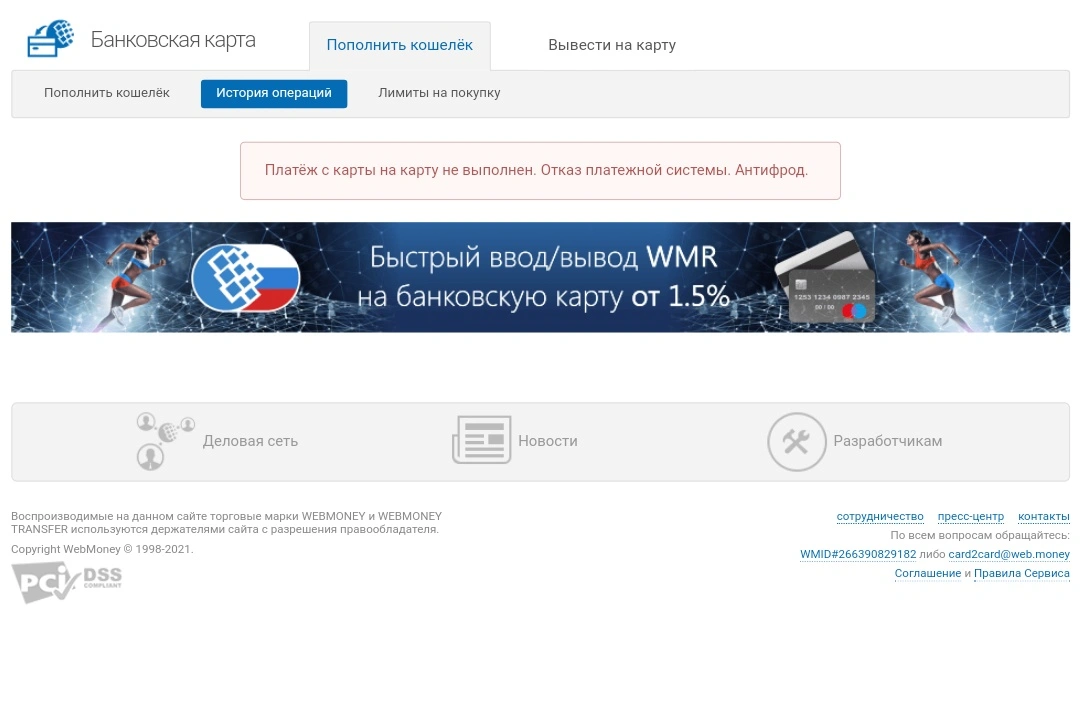Image resolution: width=1080 pixels, height=727 pixels.
Task: Click the WEBMONEY TRANSFER trademark notice text
Action: pos(227,522)
